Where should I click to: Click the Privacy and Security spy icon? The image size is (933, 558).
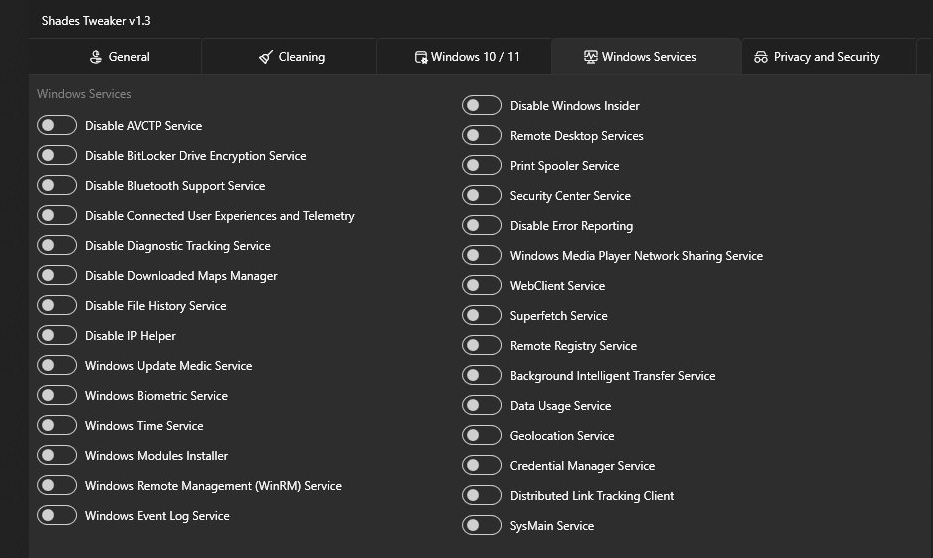tap(760, 57)
